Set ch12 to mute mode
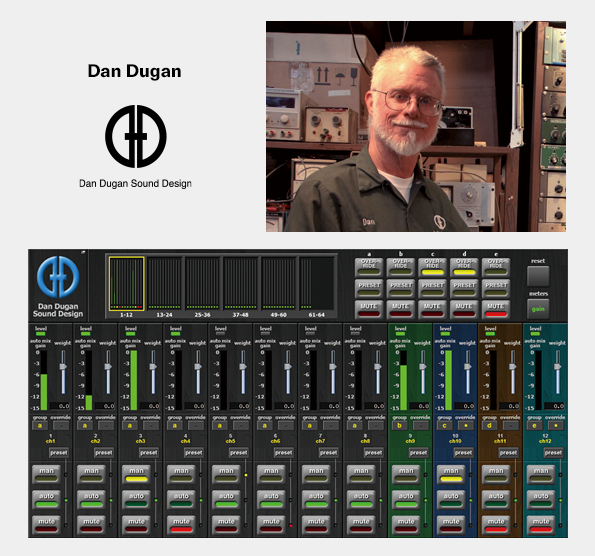Viewport: 595px width, 556px height. click(x=541, y=524)
